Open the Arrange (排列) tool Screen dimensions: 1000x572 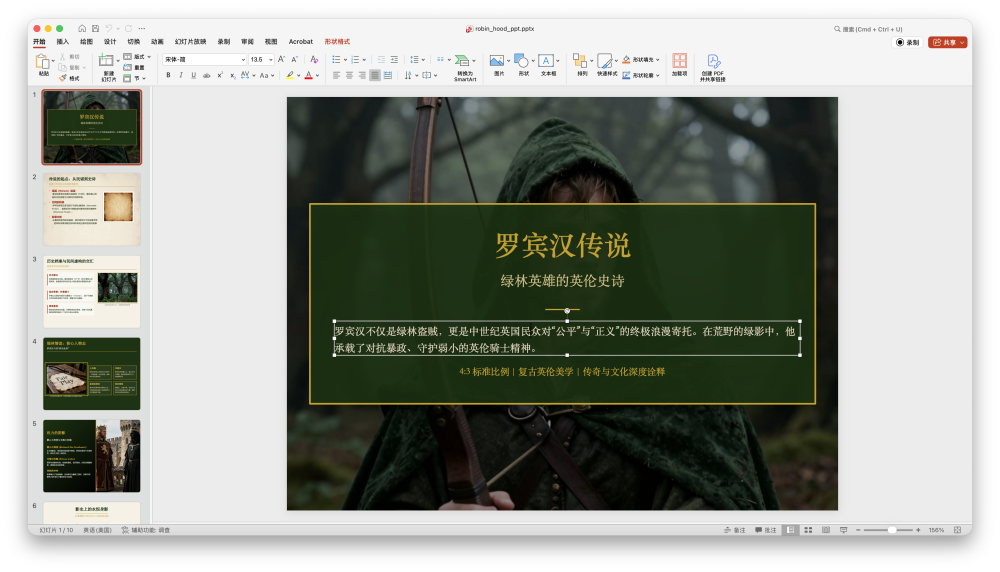click(581, 61)
